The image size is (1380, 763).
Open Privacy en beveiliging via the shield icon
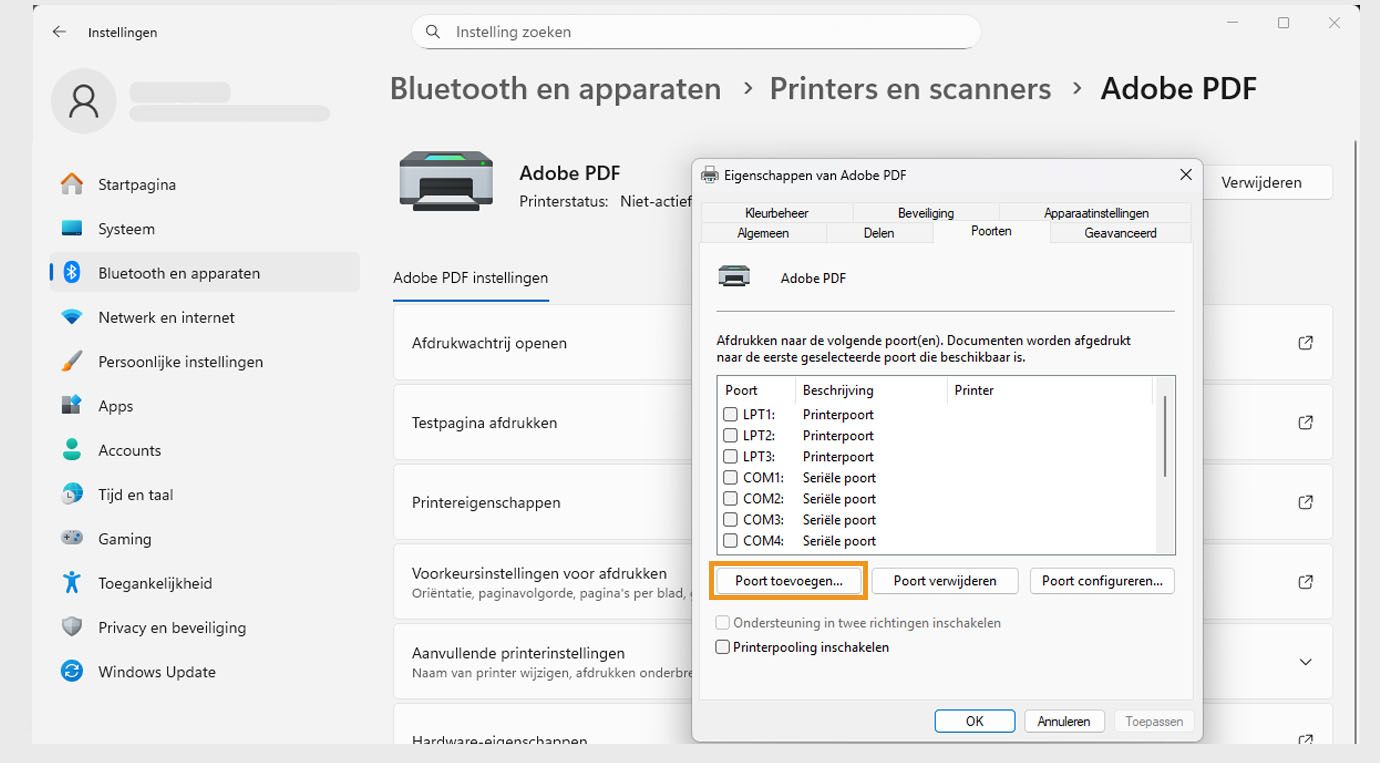(x=70, y=627)
